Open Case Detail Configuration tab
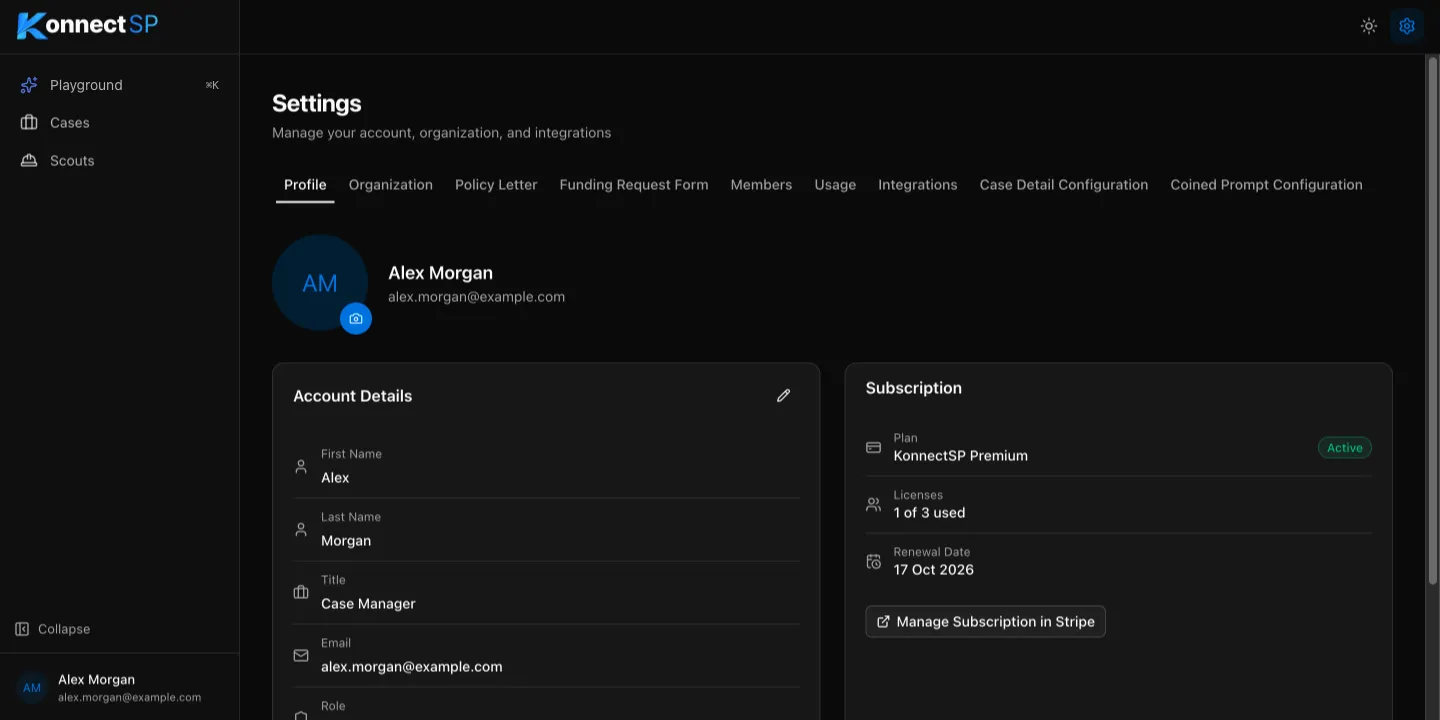 pyautogui.click(x=1064, y=185)
